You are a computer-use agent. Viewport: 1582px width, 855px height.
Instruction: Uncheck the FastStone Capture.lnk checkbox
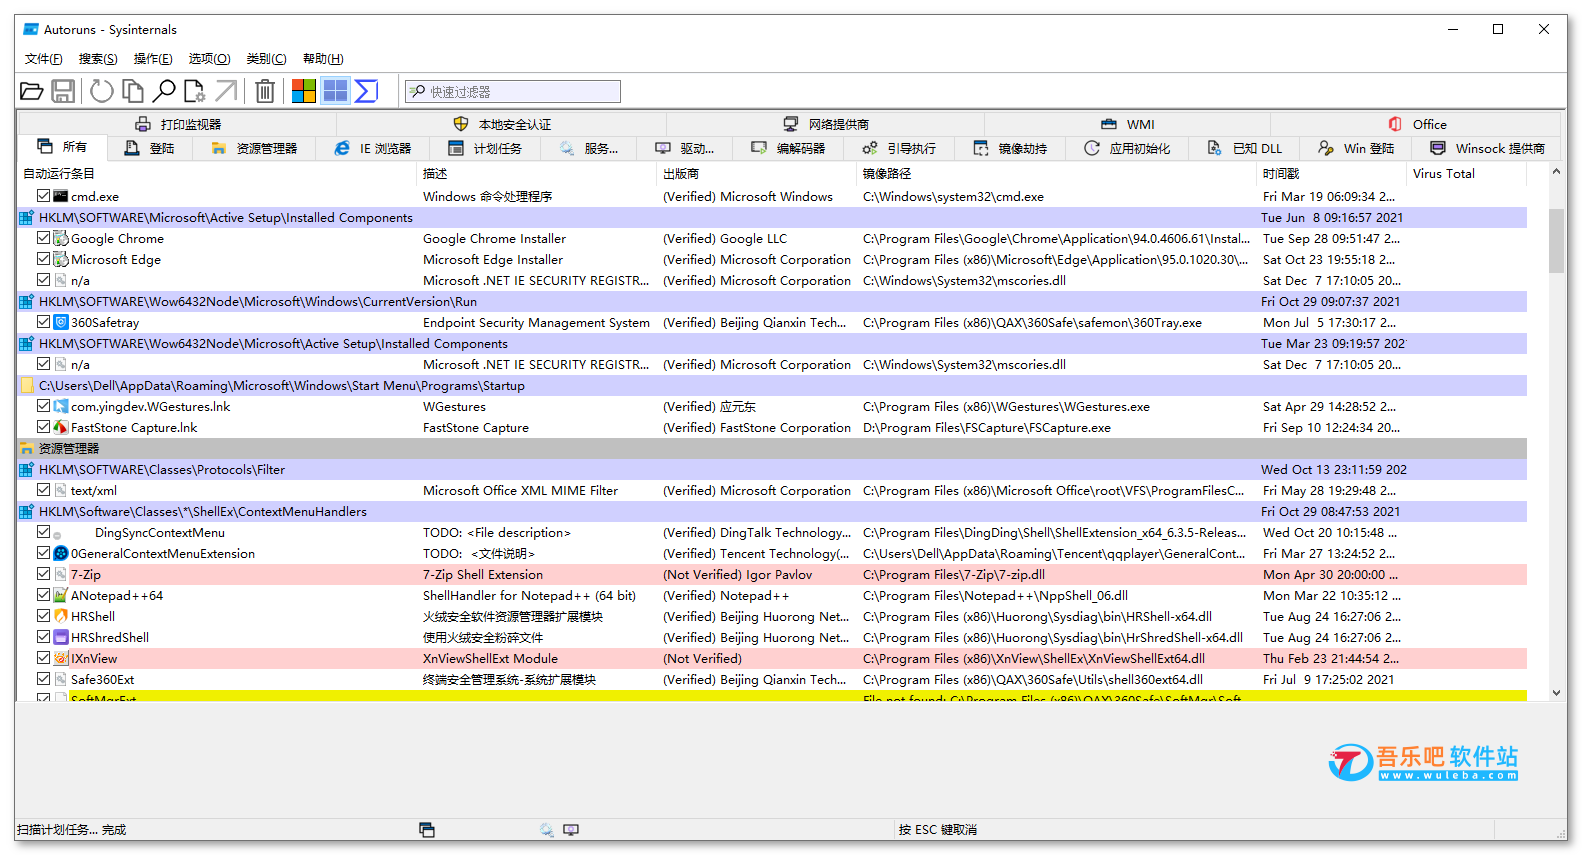coord(43,427)
